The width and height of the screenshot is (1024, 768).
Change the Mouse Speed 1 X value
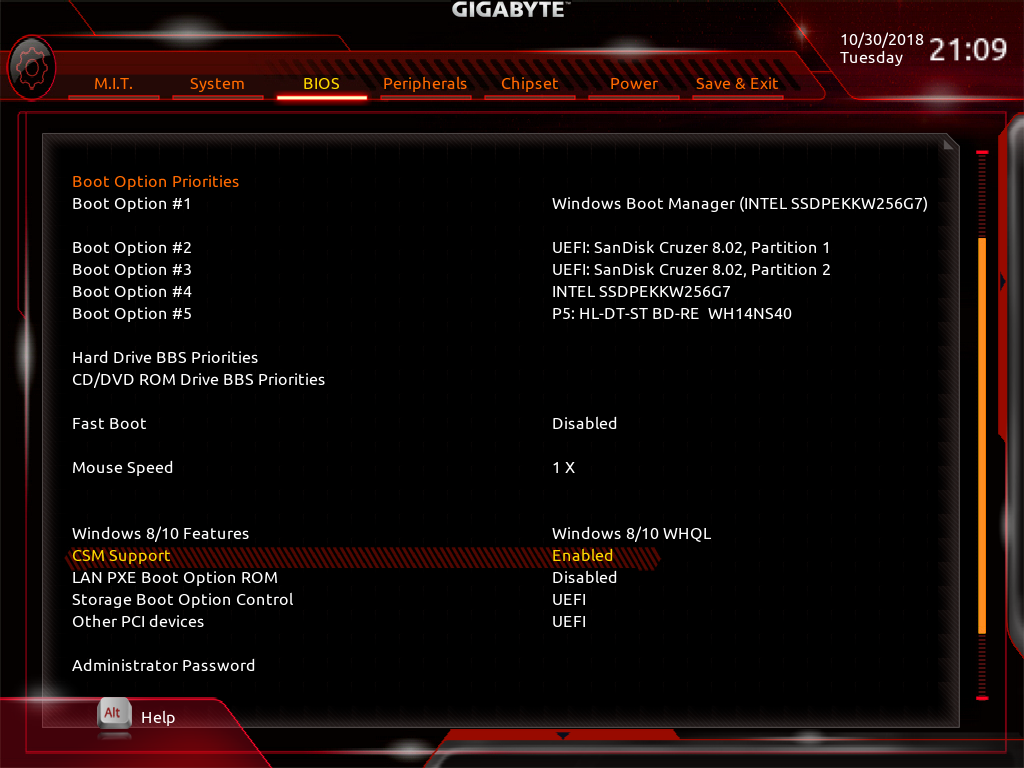(564, 468)
